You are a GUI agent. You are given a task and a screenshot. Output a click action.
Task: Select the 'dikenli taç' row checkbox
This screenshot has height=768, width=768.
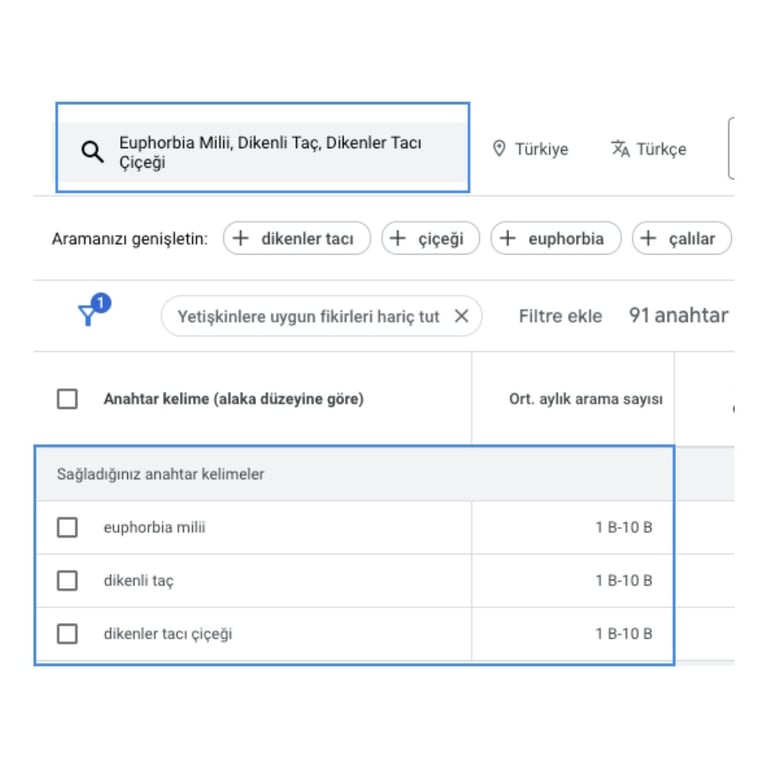click(x=67, y=580)
